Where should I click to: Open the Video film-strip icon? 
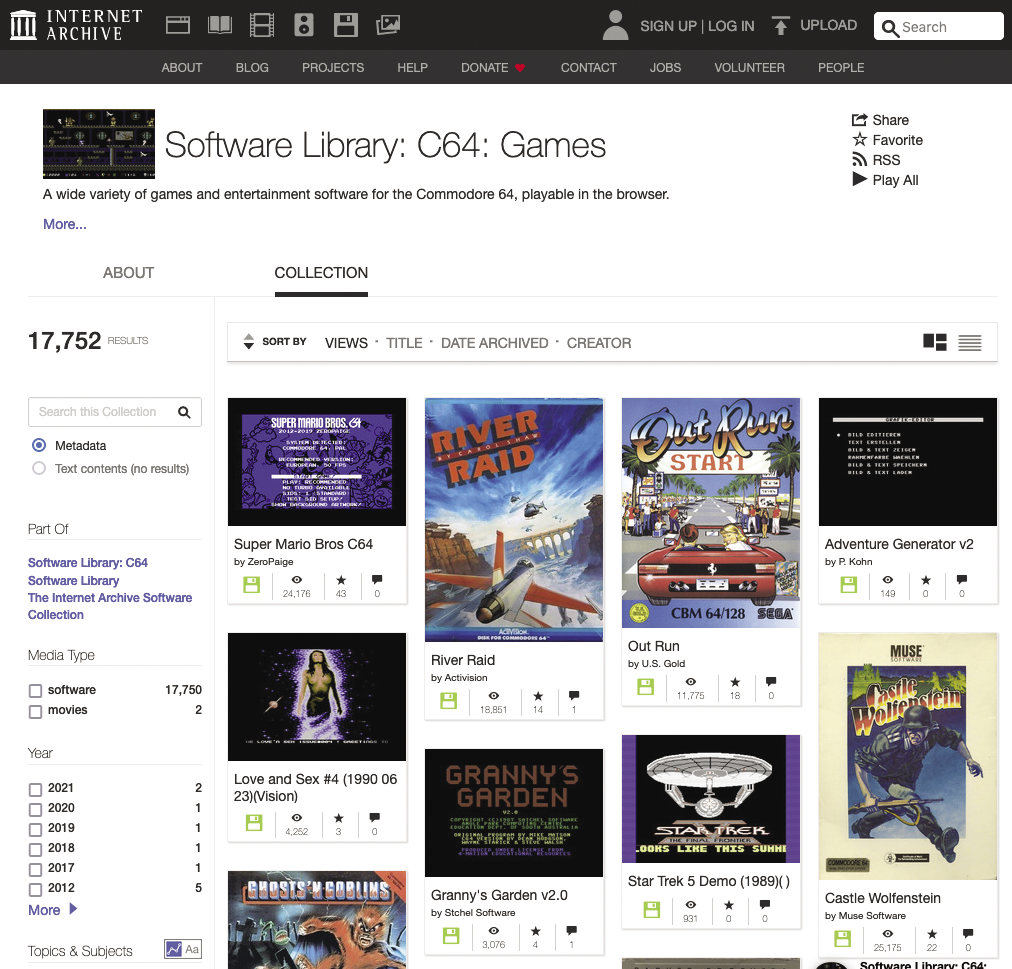[x=261, y=25]
